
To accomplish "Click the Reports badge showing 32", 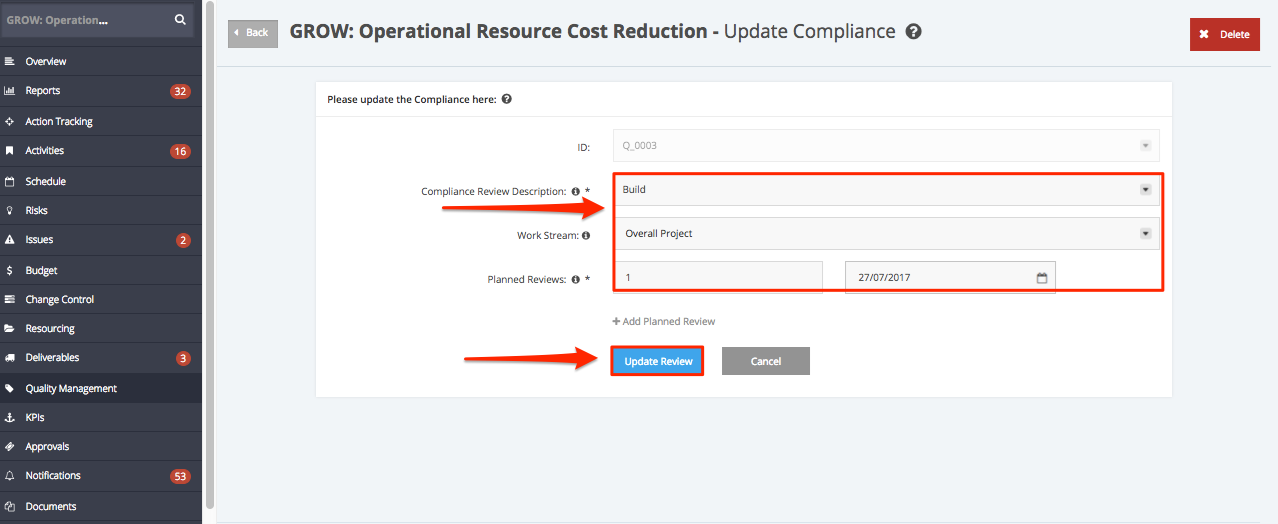I will [180, 91].
